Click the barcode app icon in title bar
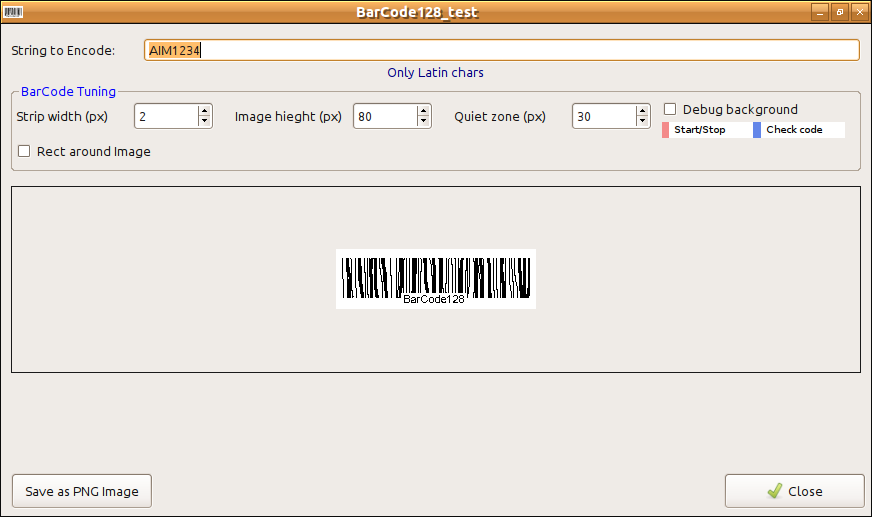Image resolution: width=872 pixels, height=517 pixels. point(14,12)
